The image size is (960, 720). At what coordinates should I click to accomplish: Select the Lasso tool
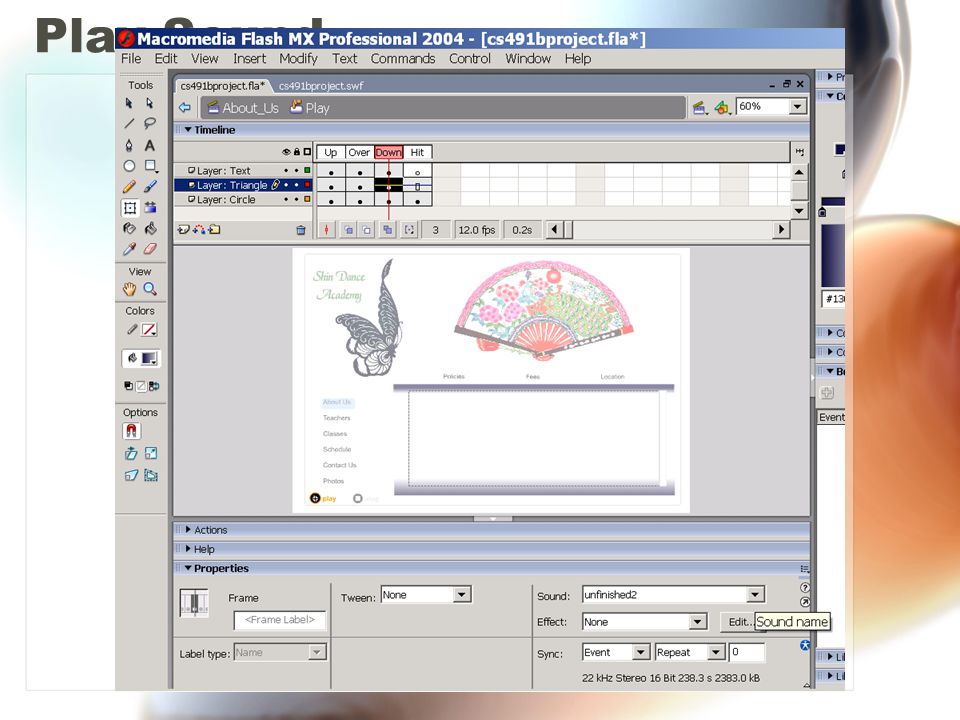click(149, 124)
